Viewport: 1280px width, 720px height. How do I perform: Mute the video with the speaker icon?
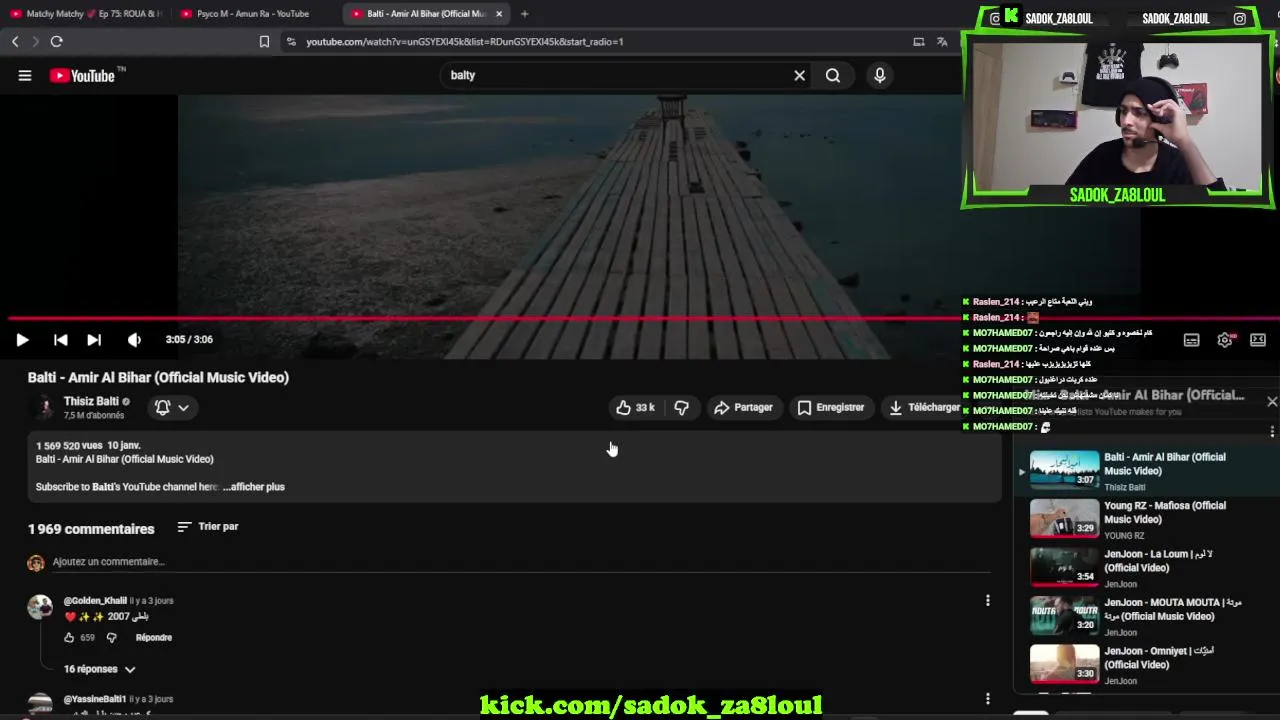click(x=134, y=340)
